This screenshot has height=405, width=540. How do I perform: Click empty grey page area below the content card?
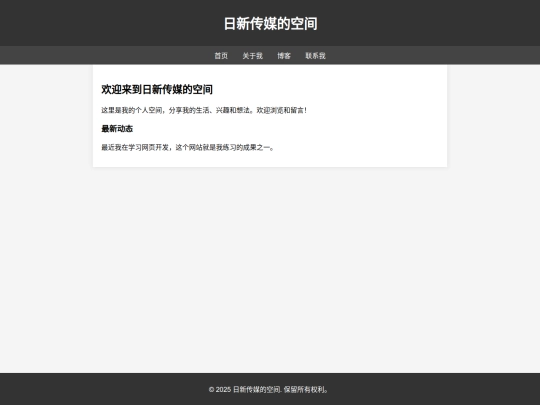(x=270, y=269)
